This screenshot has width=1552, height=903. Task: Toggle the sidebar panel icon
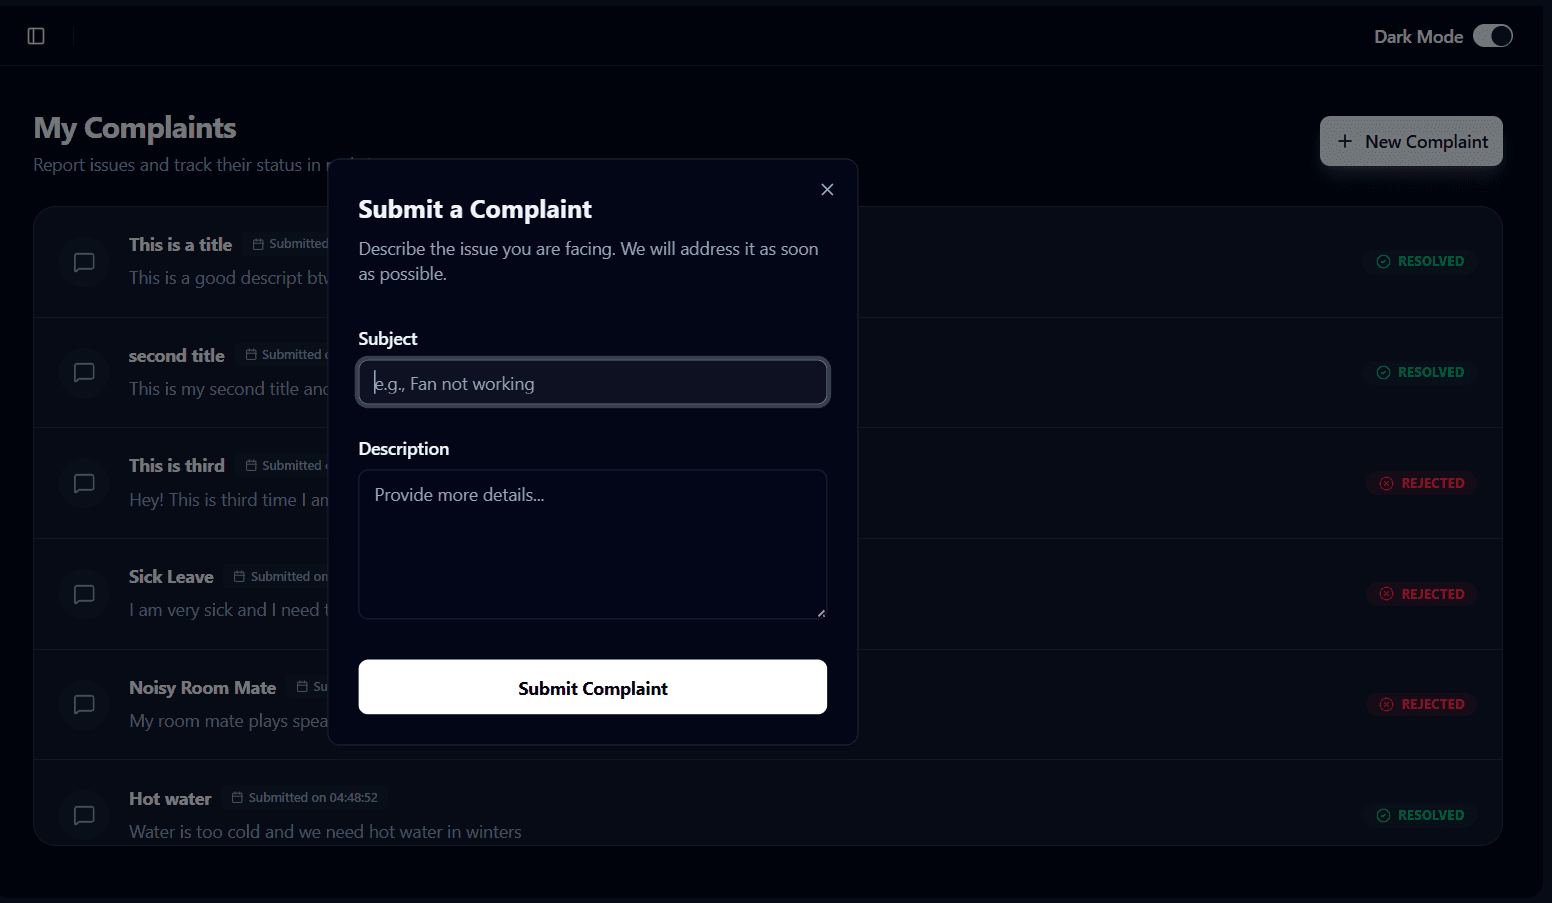tap(36, 36)
